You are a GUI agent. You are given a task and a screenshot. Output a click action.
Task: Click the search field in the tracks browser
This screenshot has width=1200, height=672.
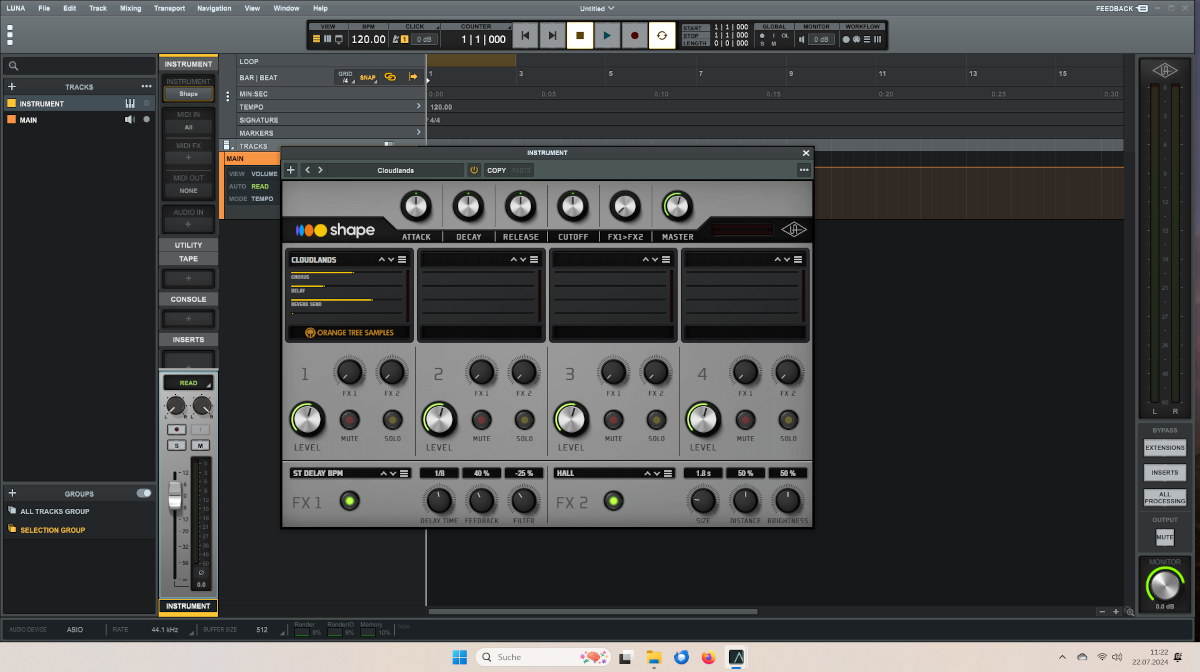coord(79,66)
